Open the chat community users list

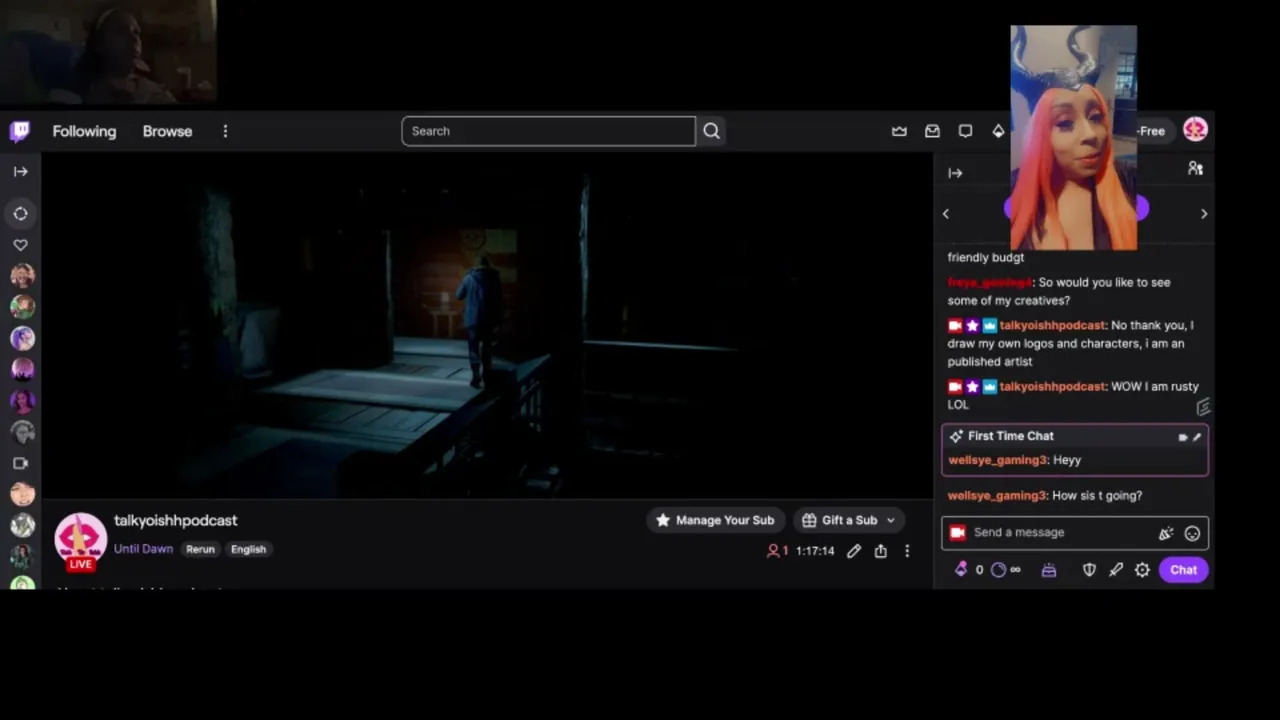pos(1195,169)
